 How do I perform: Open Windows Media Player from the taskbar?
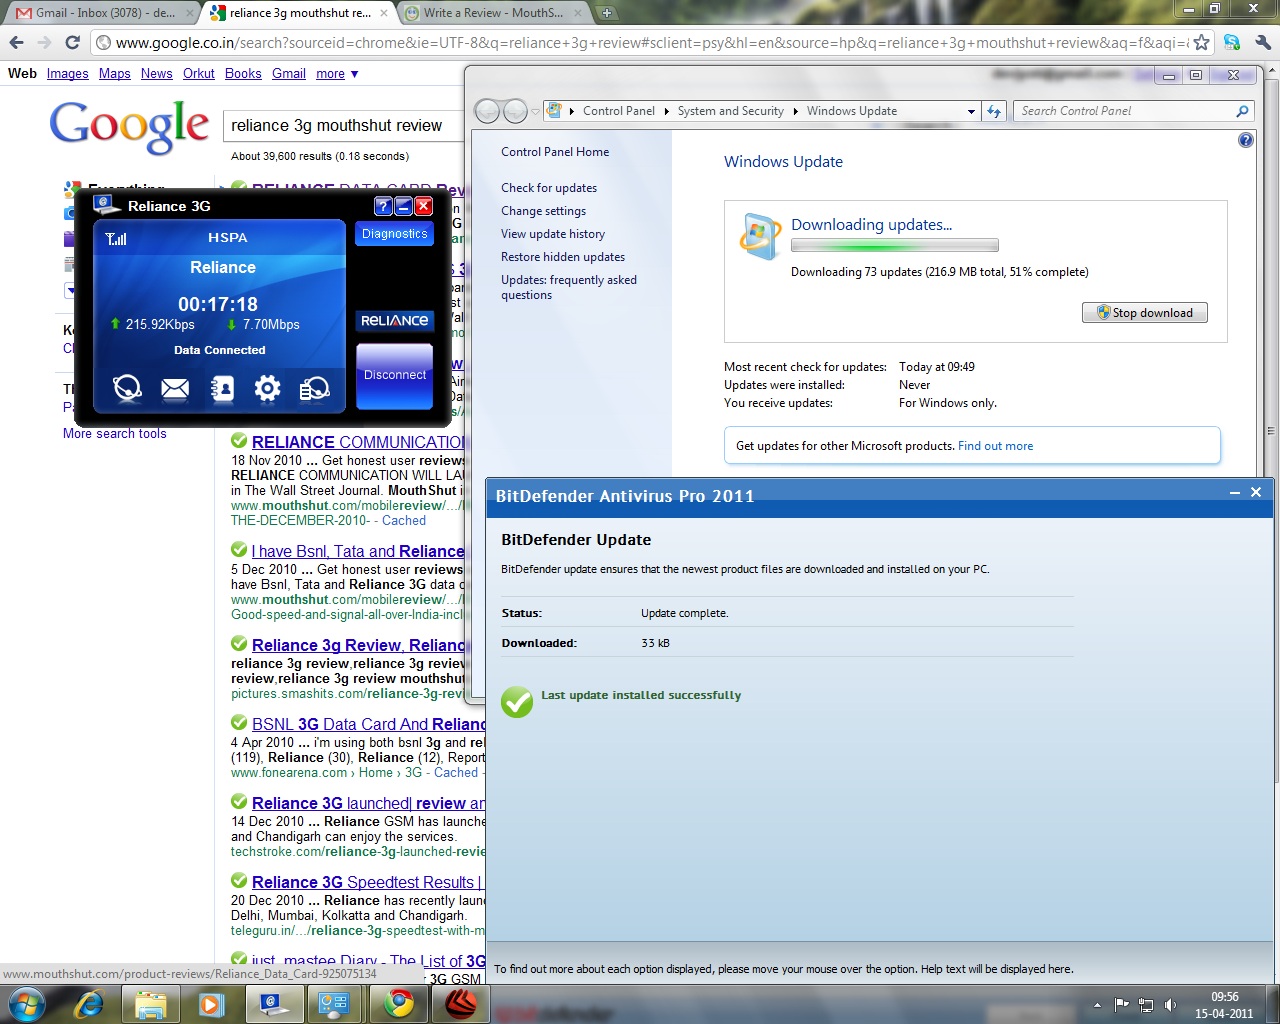point(212,1004)
